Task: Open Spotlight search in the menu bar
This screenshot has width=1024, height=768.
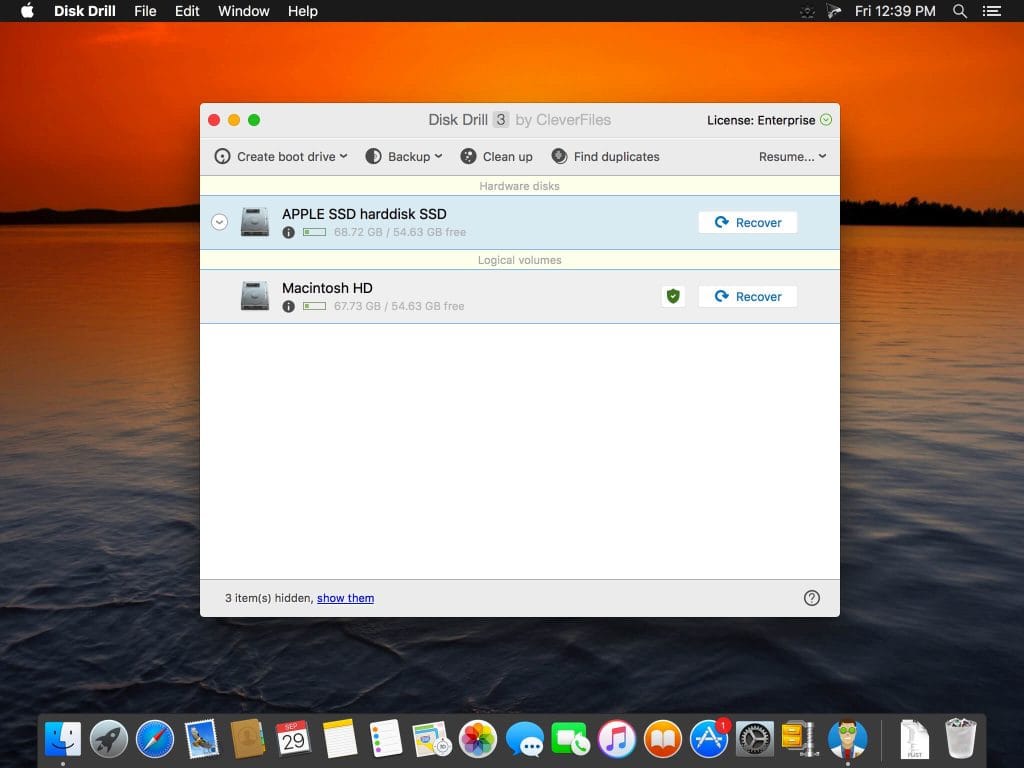Action: pos(959,11)
